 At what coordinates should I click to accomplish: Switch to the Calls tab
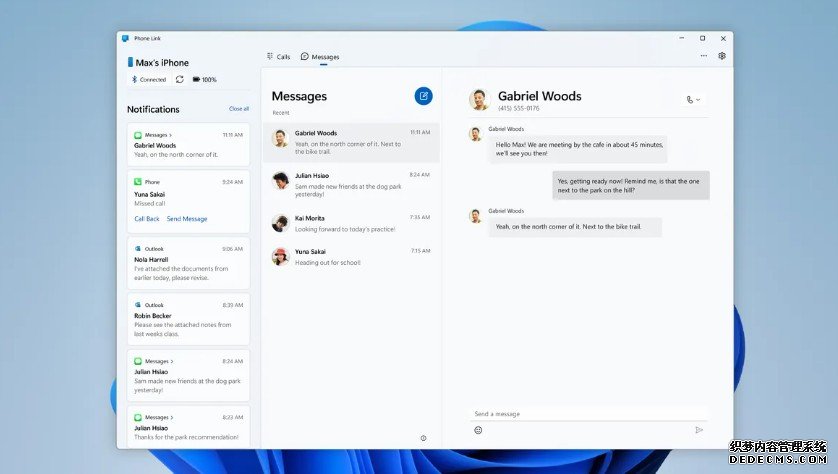(278, 57)
